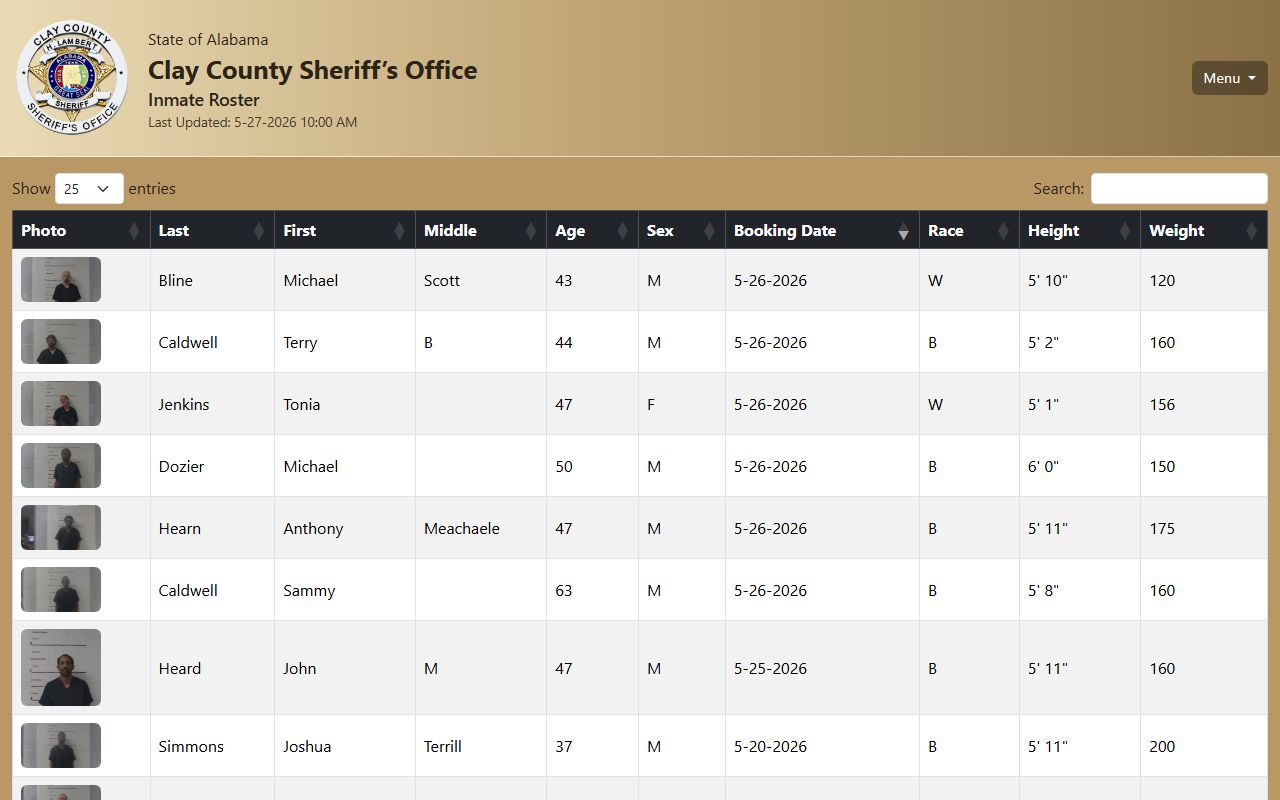This screenshot has height=800, width=1280.
Task: Click height 6' 0" in Dozier row
Action: (1044, 466)
